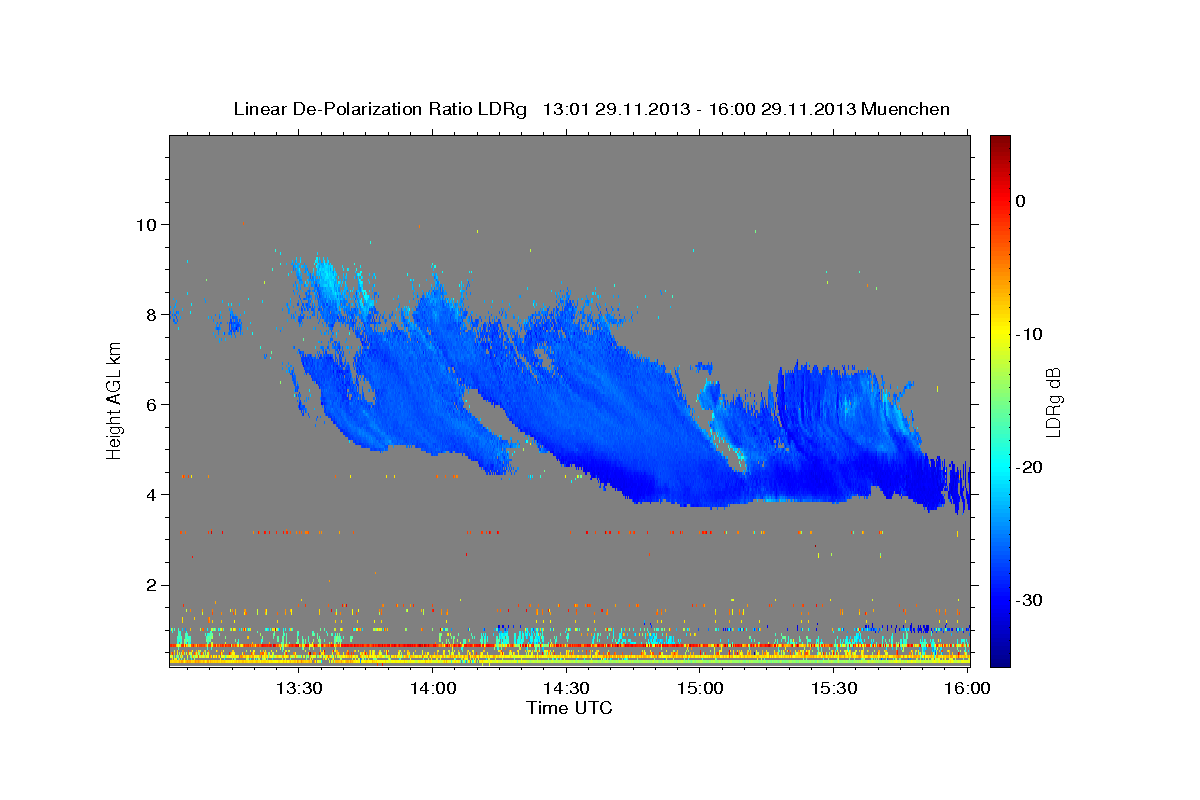Click the dark red top of colorbar
The width and height of the screenshot is (1200, 800).
pos(1000,145)
